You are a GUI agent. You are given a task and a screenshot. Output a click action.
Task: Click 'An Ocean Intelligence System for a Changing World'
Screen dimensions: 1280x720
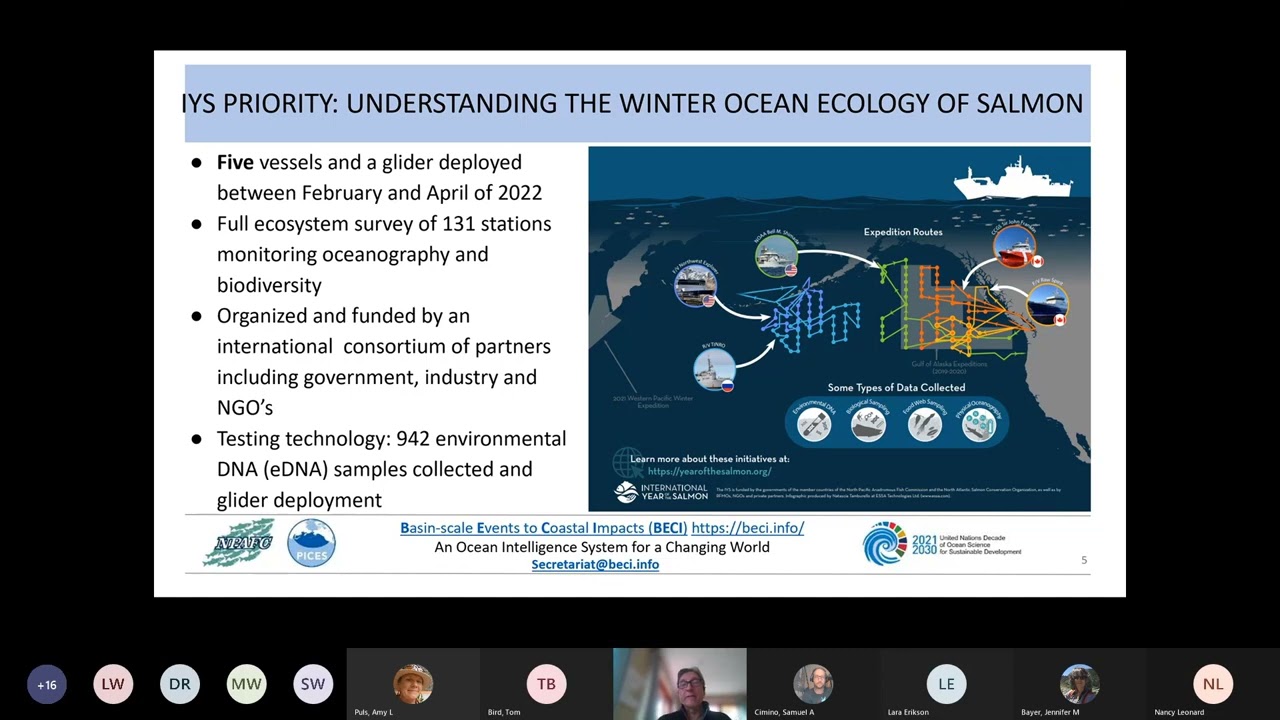(602, 547)
